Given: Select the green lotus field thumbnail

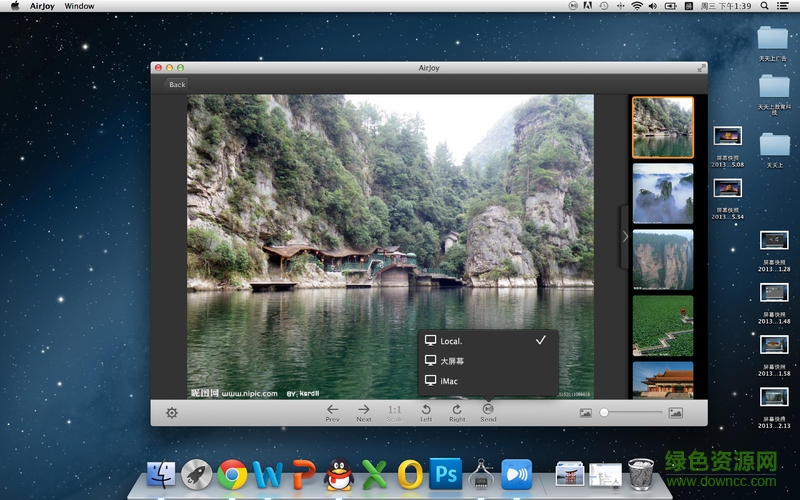Looking at the screenshot, I should (662, 324).
